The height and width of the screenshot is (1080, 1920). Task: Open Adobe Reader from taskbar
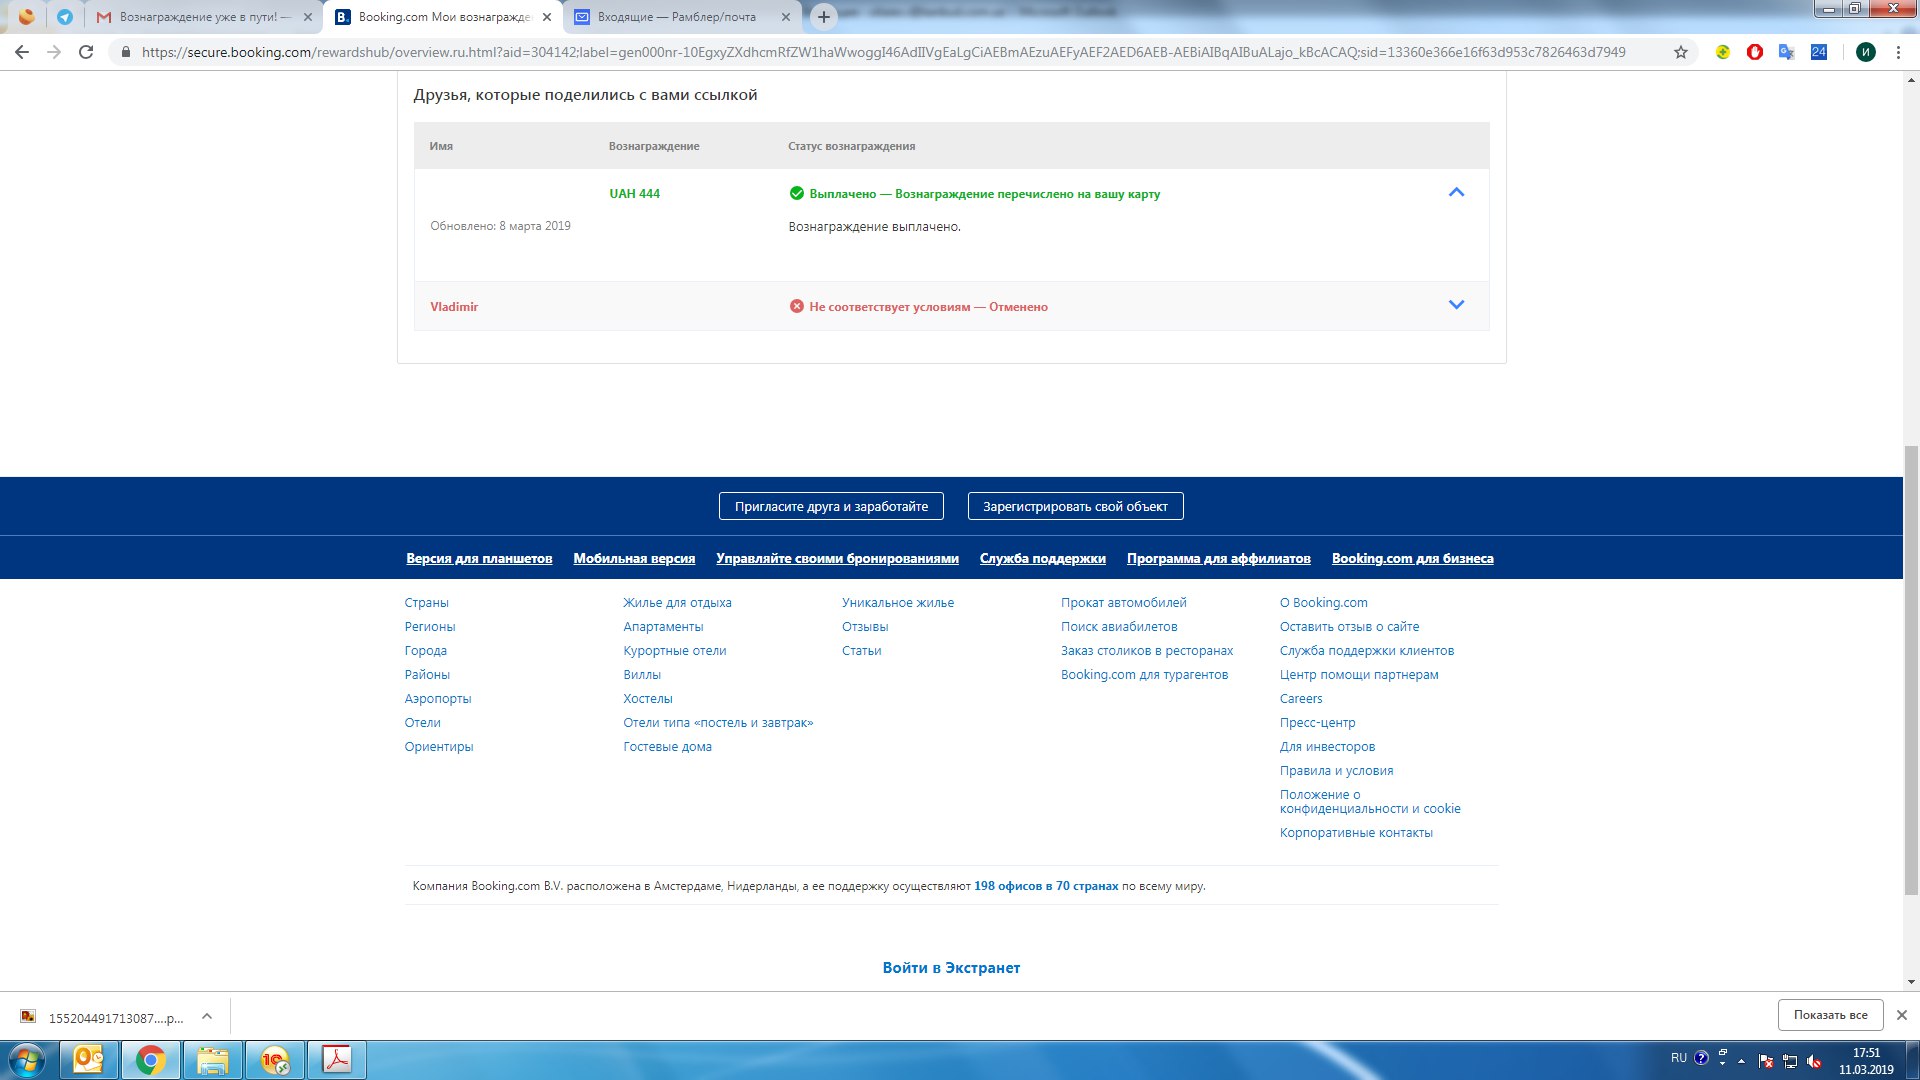pyautogui.click(x=337, y=1059)
